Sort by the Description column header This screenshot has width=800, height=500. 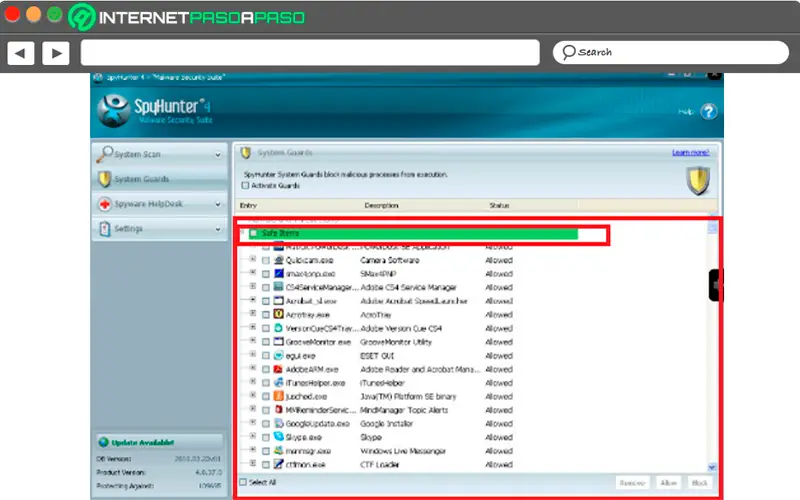381,205
